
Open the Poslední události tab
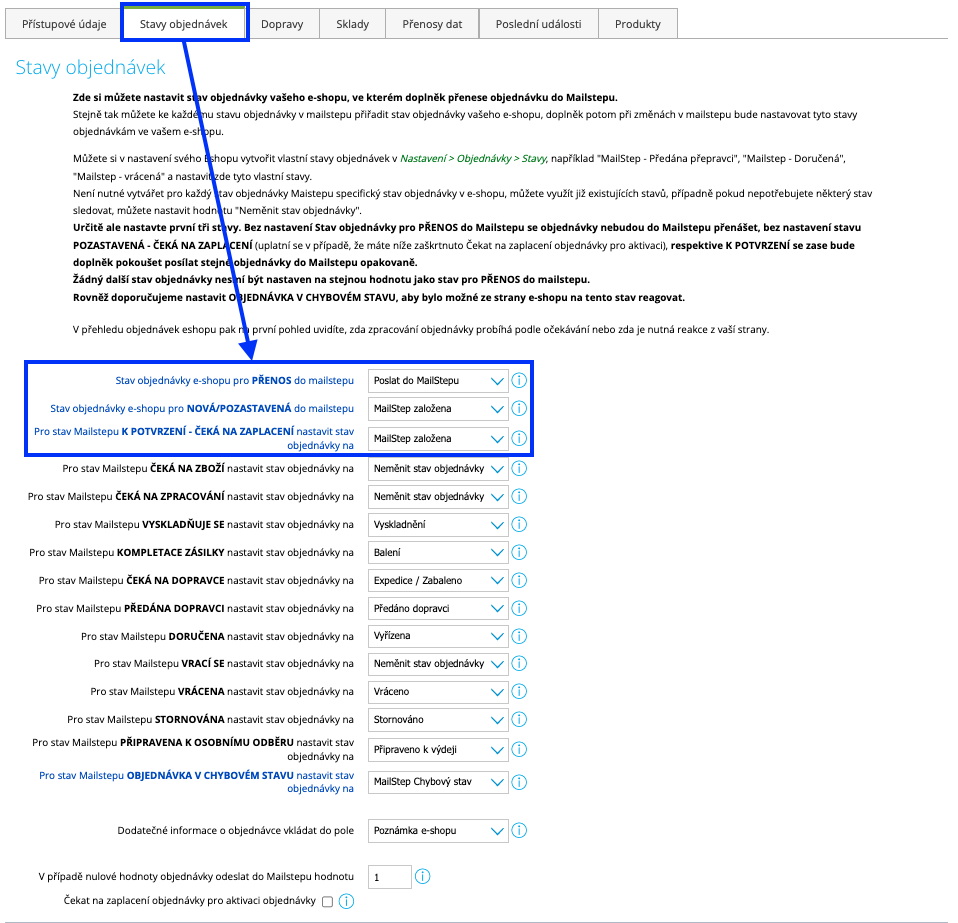[x=536, y=22]
